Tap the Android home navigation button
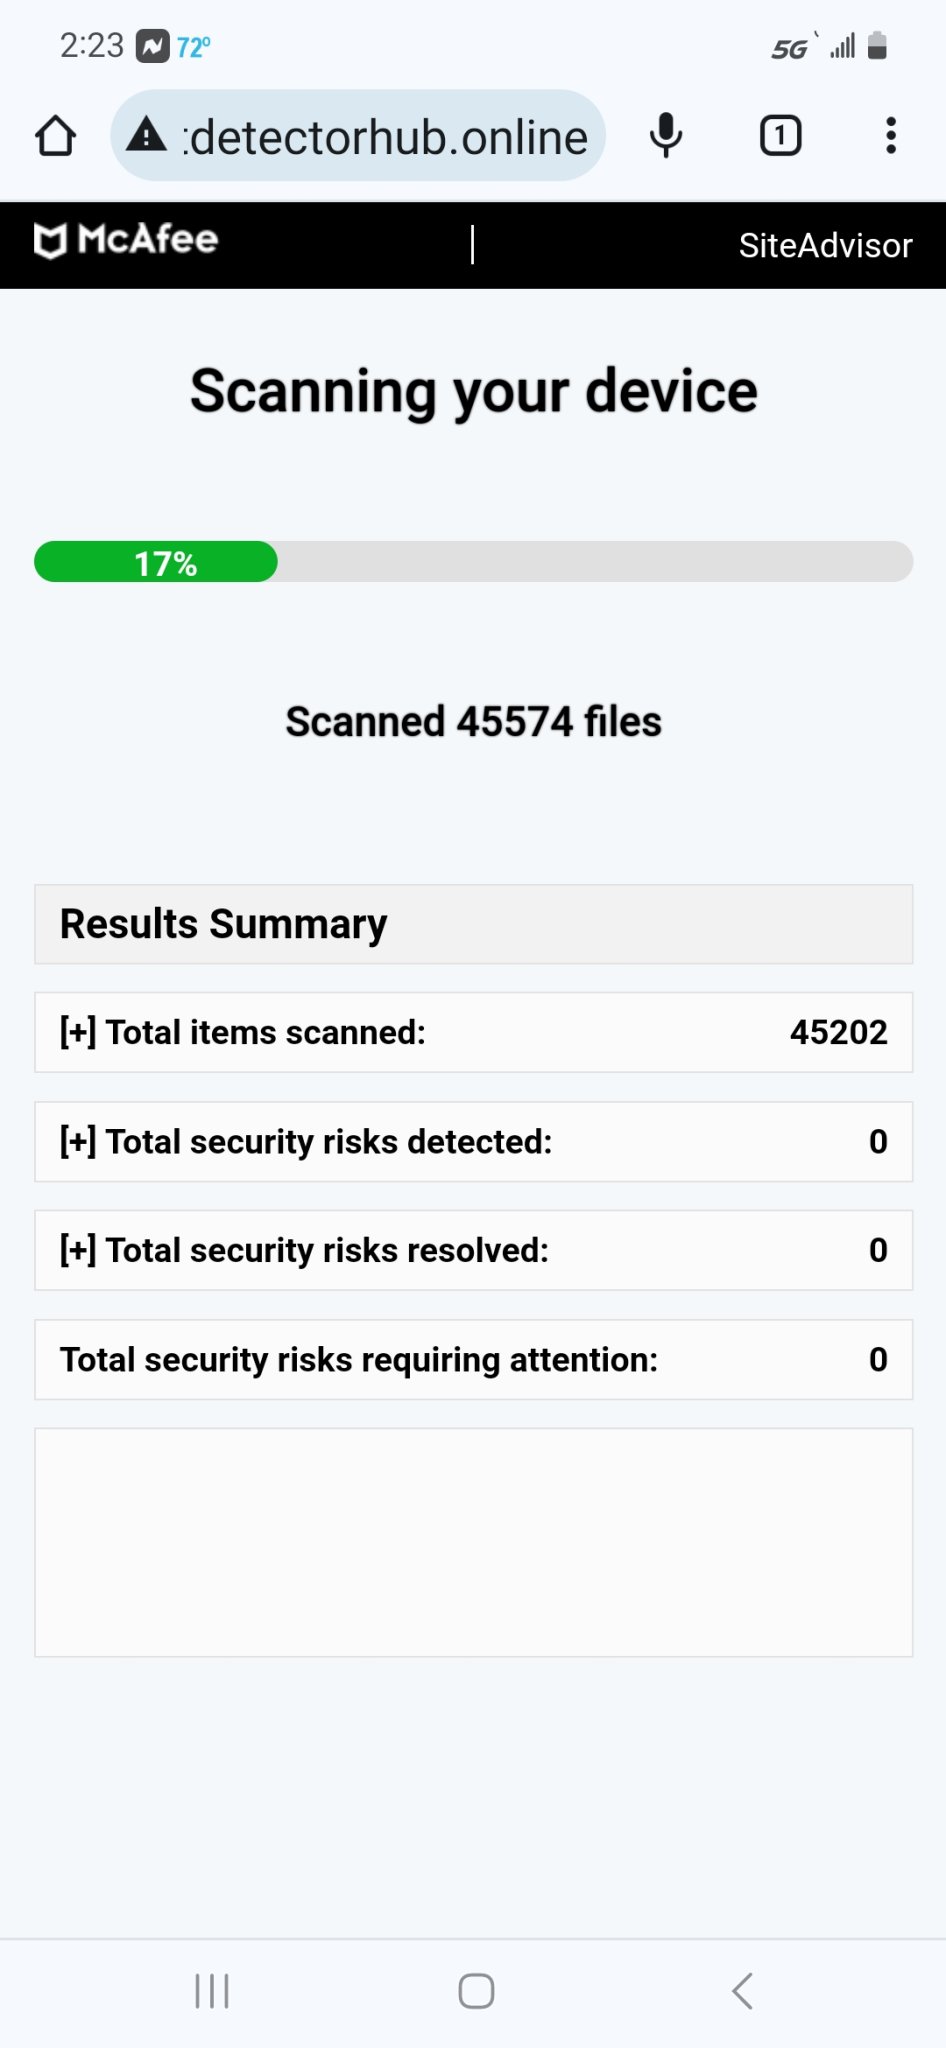Screen dimensions: 946x2048 point(476,1991)
